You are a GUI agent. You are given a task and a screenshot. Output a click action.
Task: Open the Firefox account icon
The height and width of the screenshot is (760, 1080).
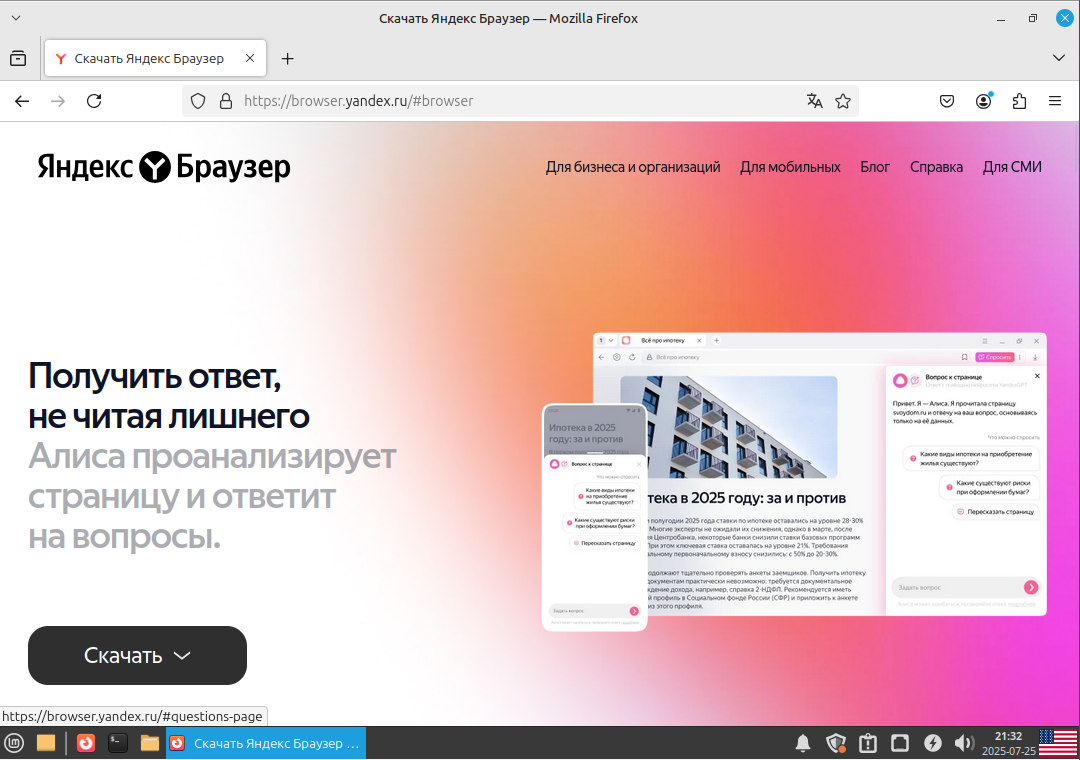(x=983, y=100)
